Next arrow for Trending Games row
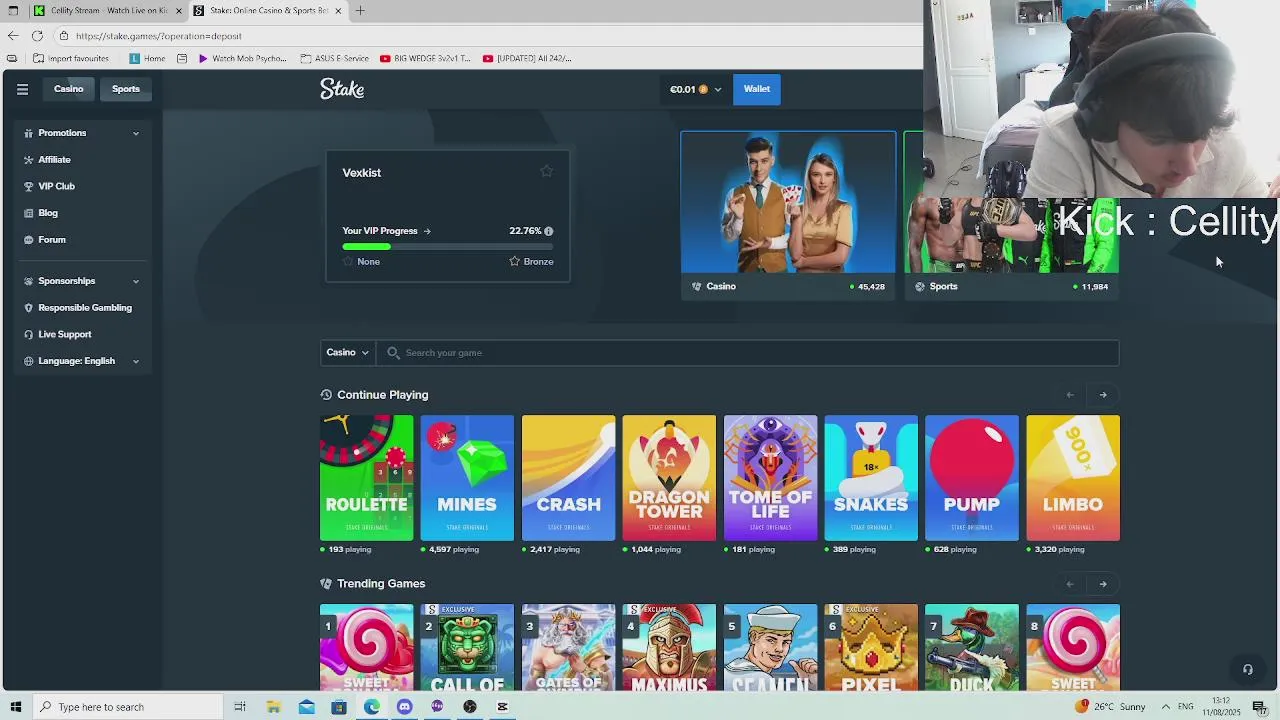Image resolution: width=1280 pixels, height=720 pixels. click(1103, 584)
